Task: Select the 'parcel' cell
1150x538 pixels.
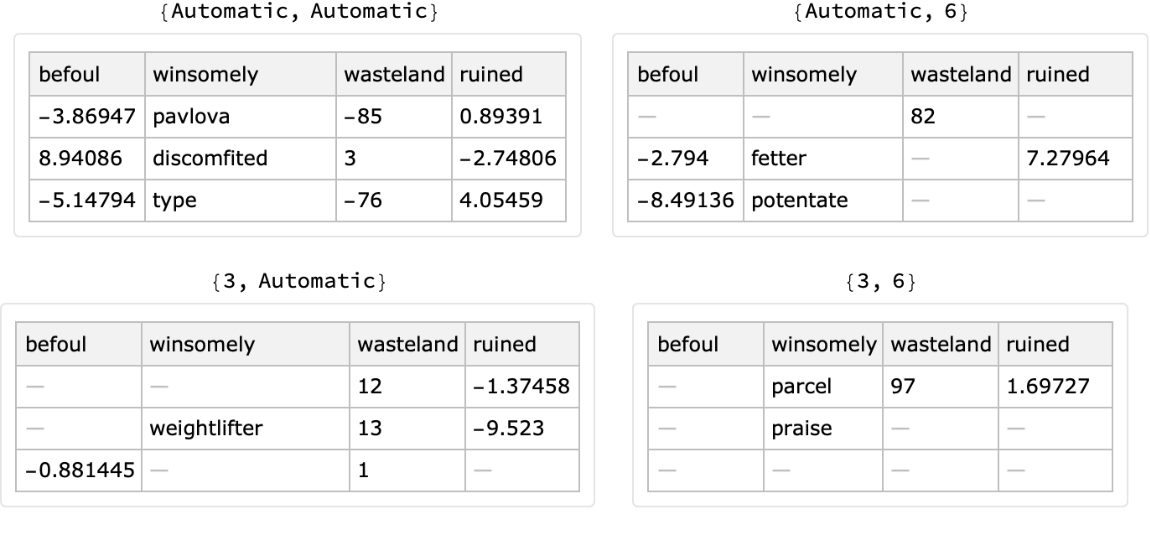Action: coord(795,387)
